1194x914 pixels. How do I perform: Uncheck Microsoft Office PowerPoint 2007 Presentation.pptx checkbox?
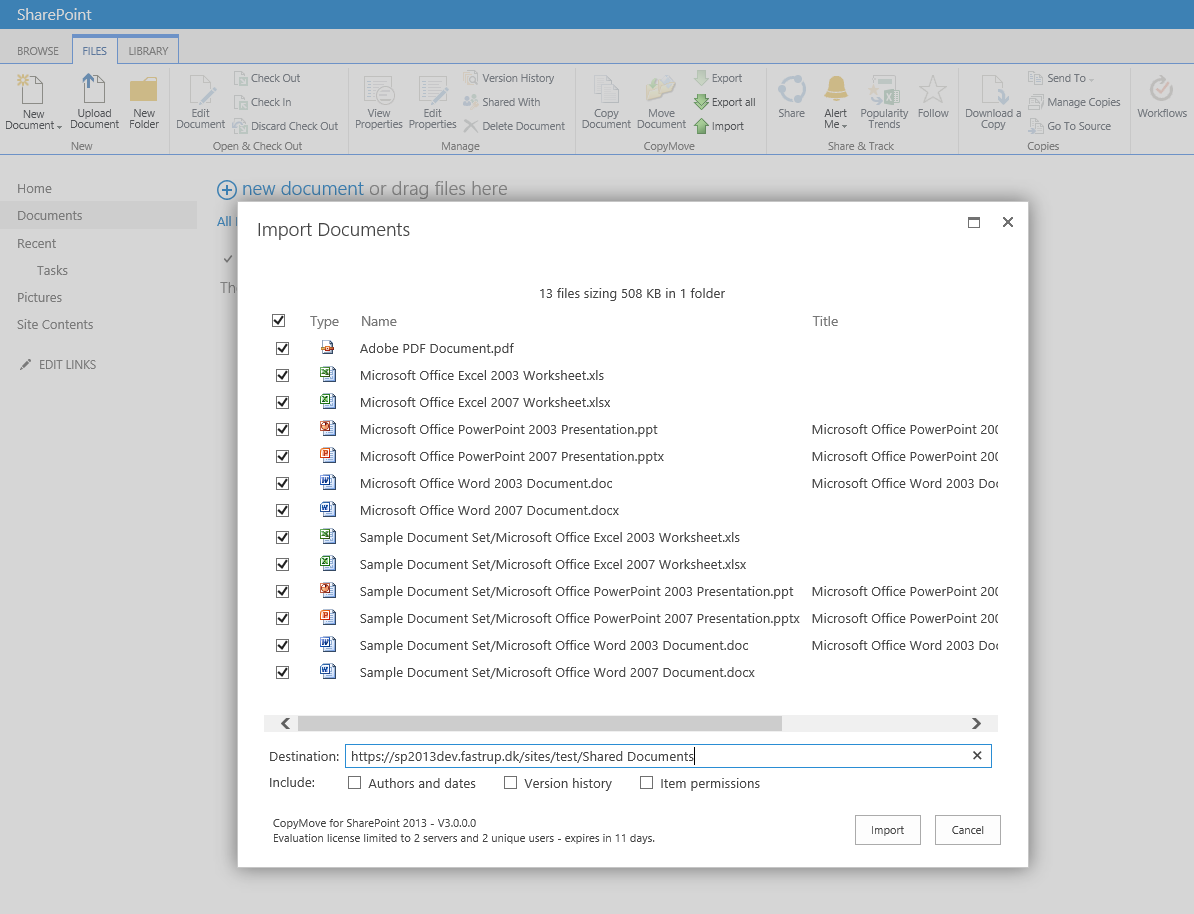283,456
